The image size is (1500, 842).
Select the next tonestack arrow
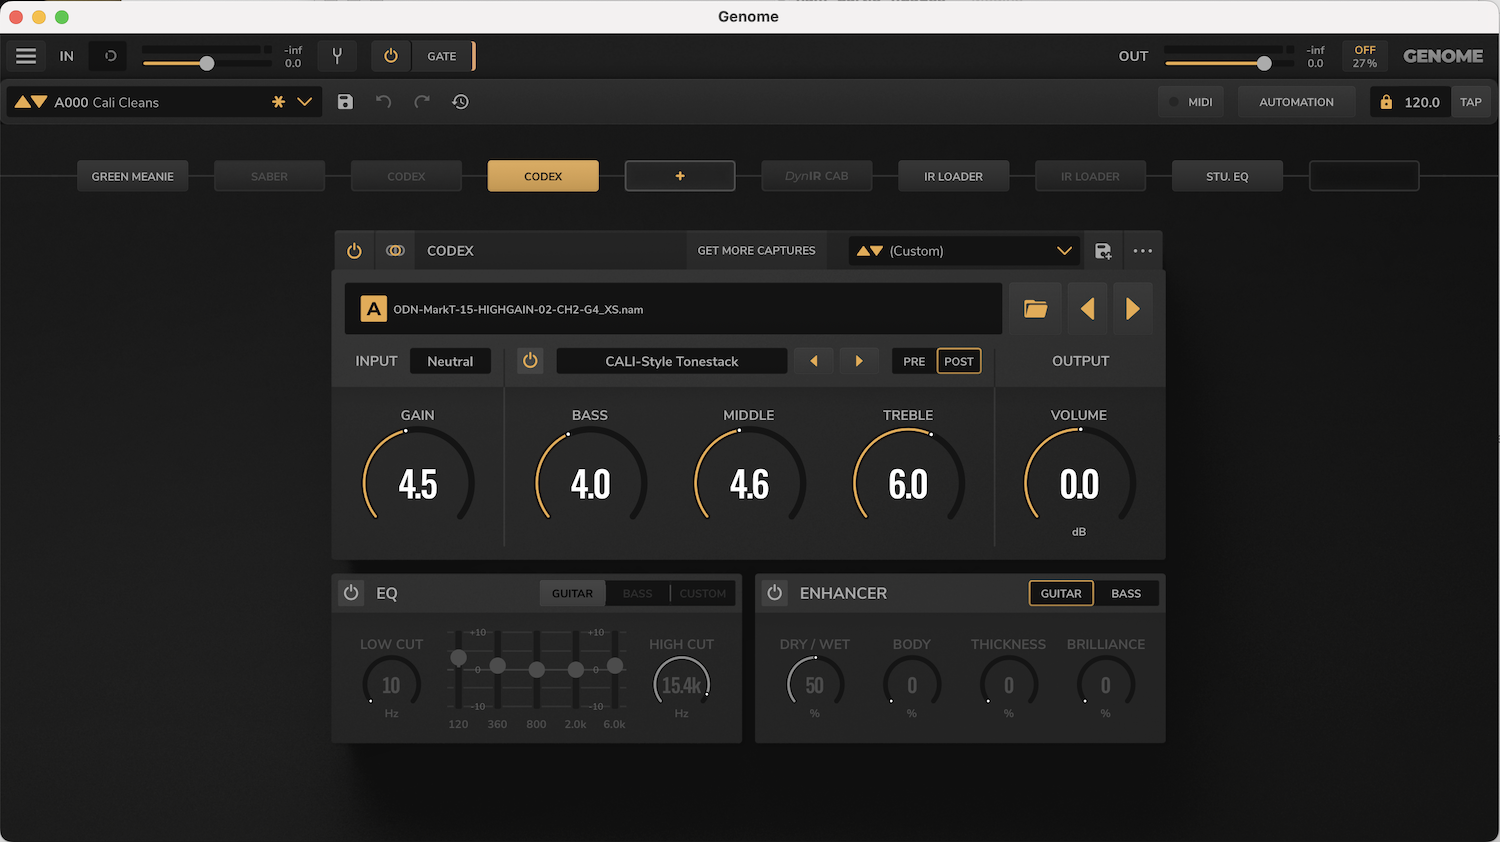click(x=859, y=361)
